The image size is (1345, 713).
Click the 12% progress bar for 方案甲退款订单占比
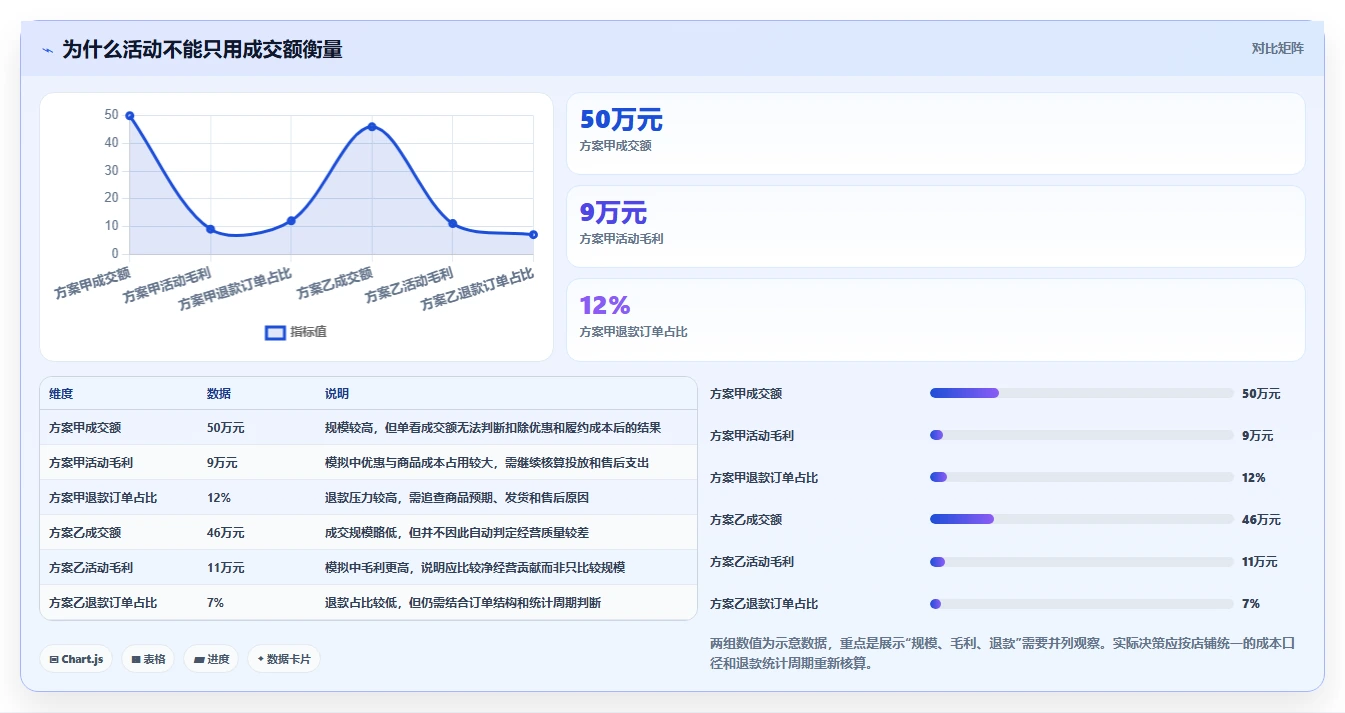tap(1082, 477)
